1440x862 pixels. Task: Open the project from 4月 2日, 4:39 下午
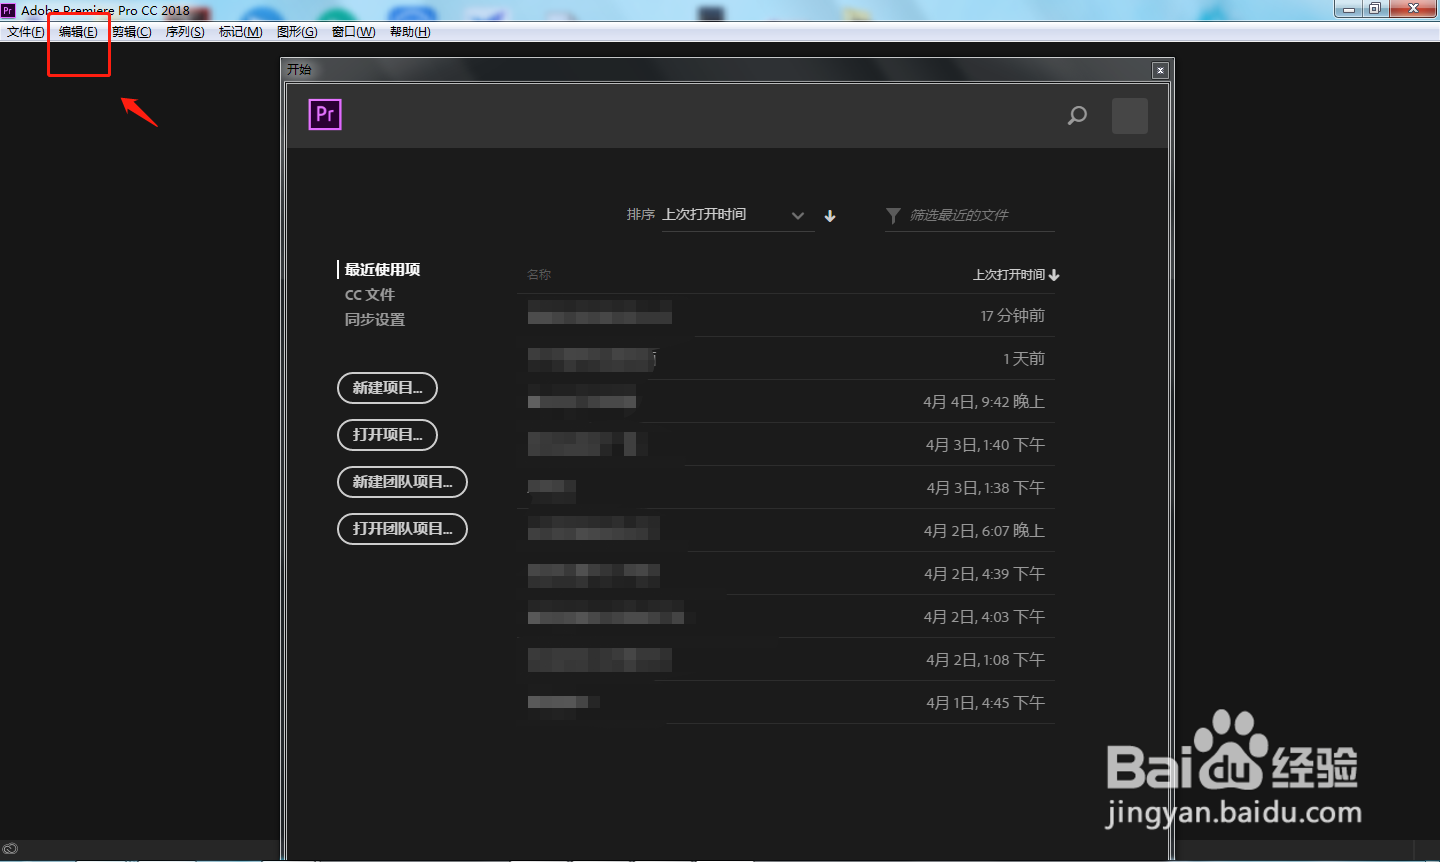tap(786, 573)
